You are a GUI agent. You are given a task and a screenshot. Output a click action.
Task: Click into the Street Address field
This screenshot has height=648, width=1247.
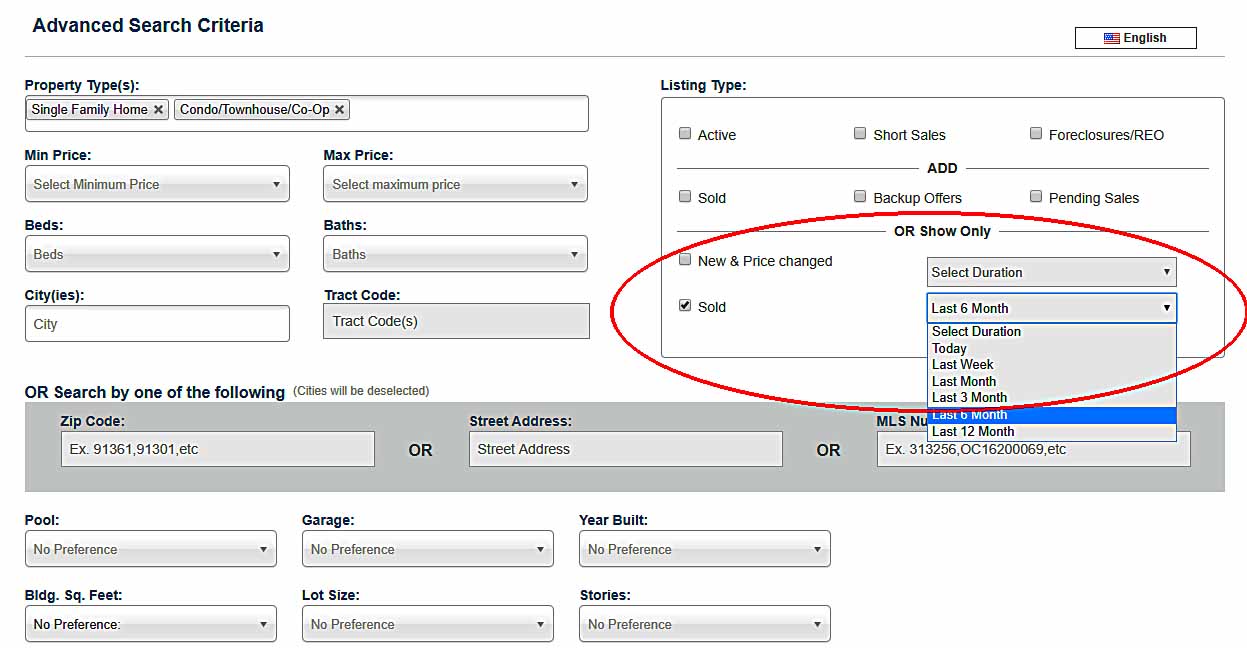625,449
